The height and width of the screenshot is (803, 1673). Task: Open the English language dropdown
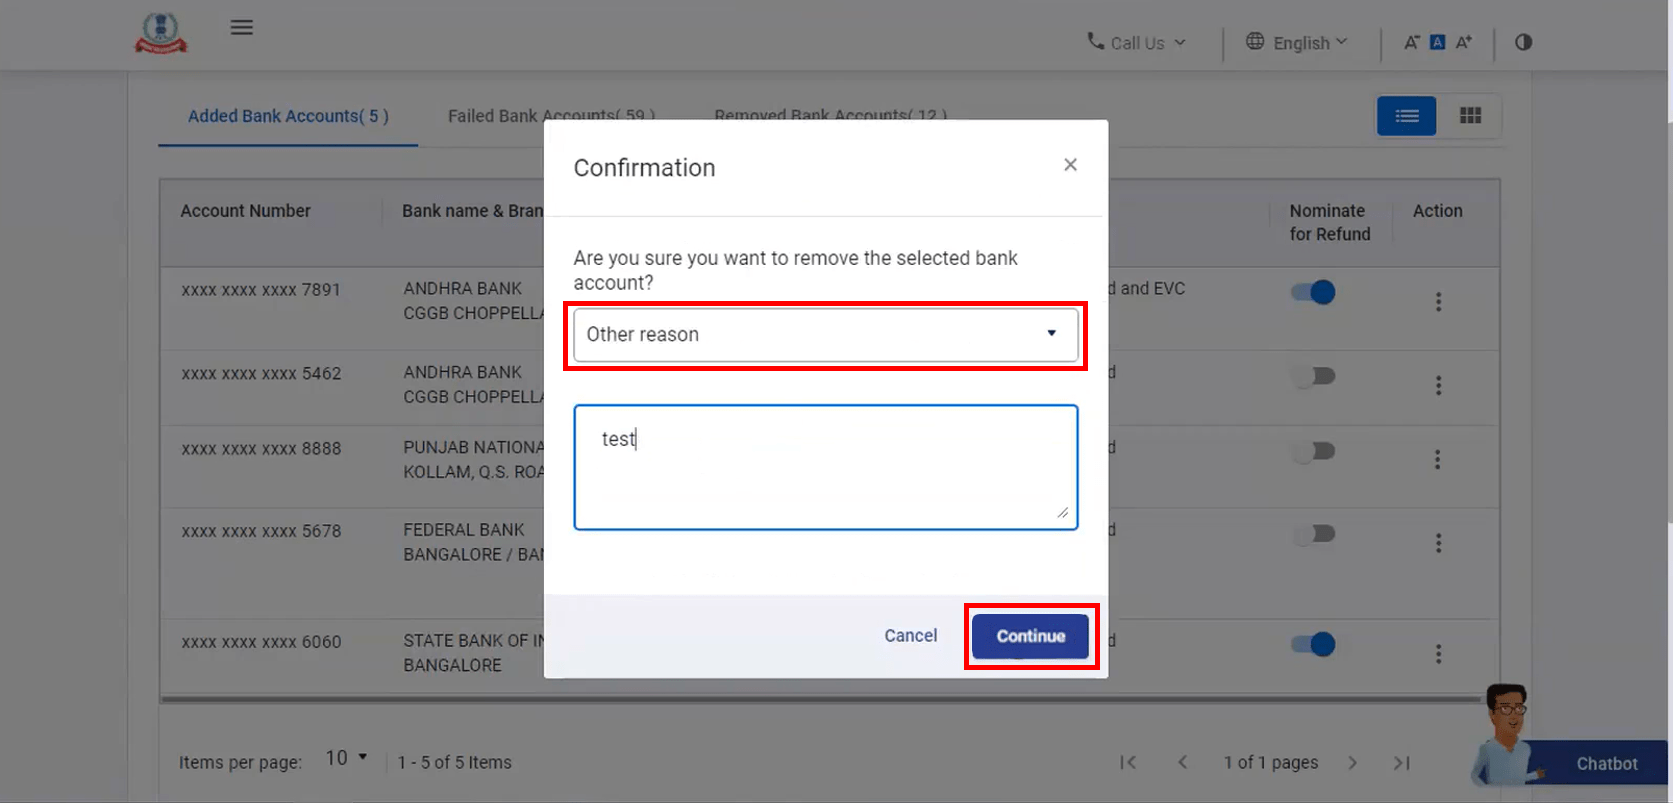pyautogui.click(x=1298, y=42)
